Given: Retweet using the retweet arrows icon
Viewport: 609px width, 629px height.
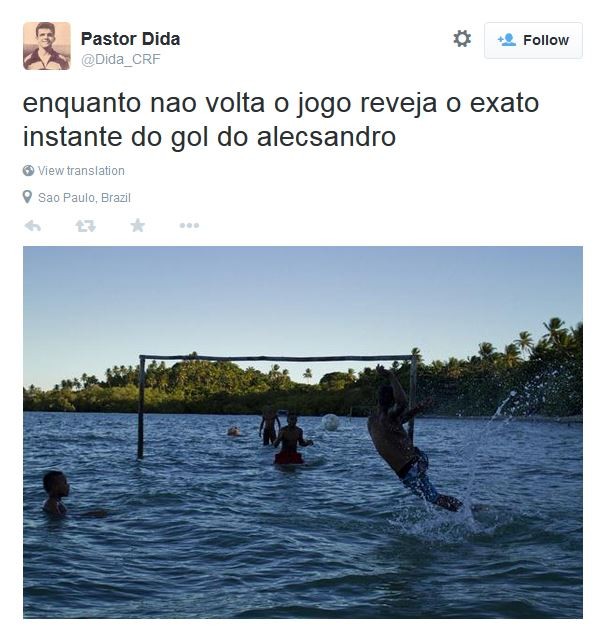Looking at the screenshot, I should (85, 226).
